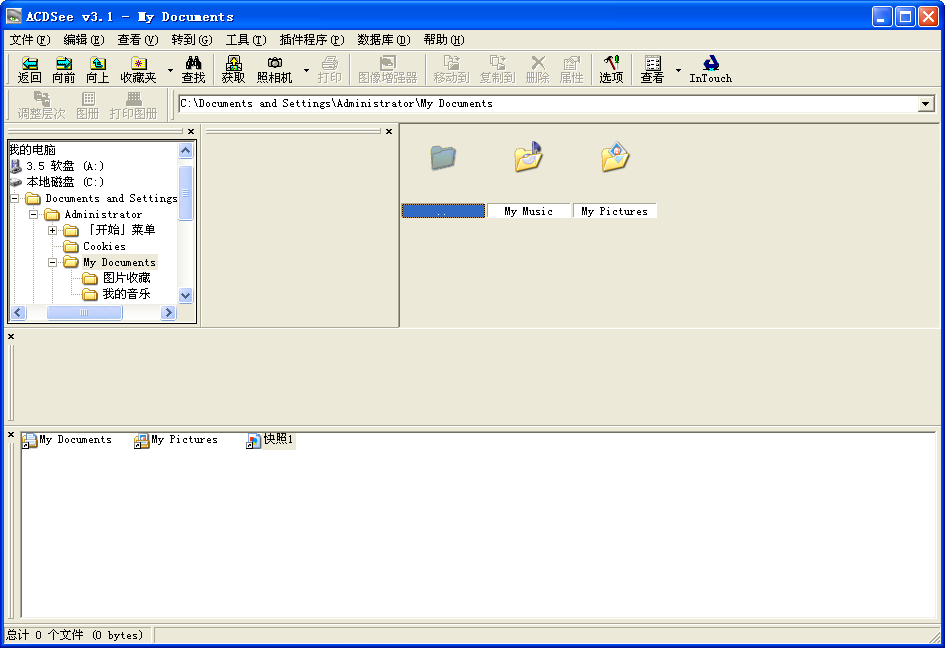Click the 打印图册 print album icon

pyautogui.click(x=133, y=105)
